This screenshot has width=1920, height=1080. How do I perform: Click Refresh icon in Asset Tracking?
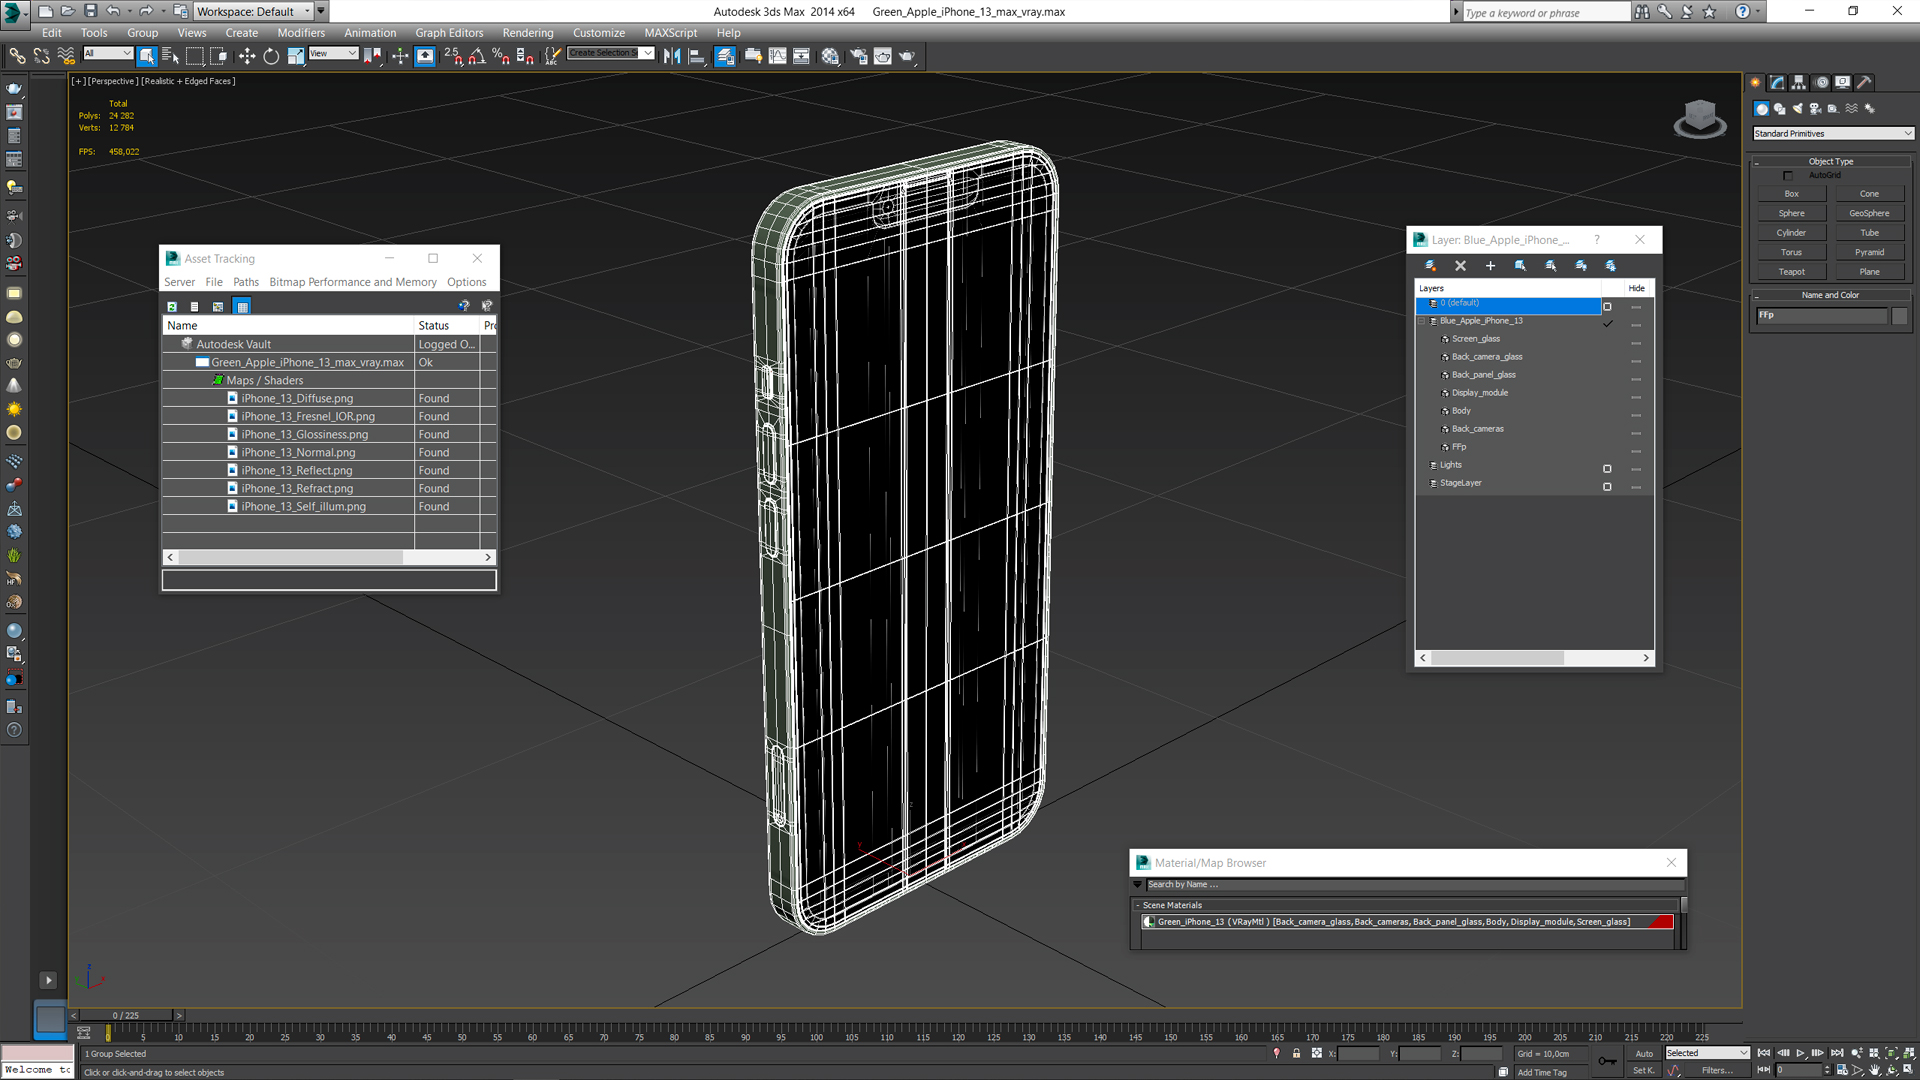click(172, 307)
